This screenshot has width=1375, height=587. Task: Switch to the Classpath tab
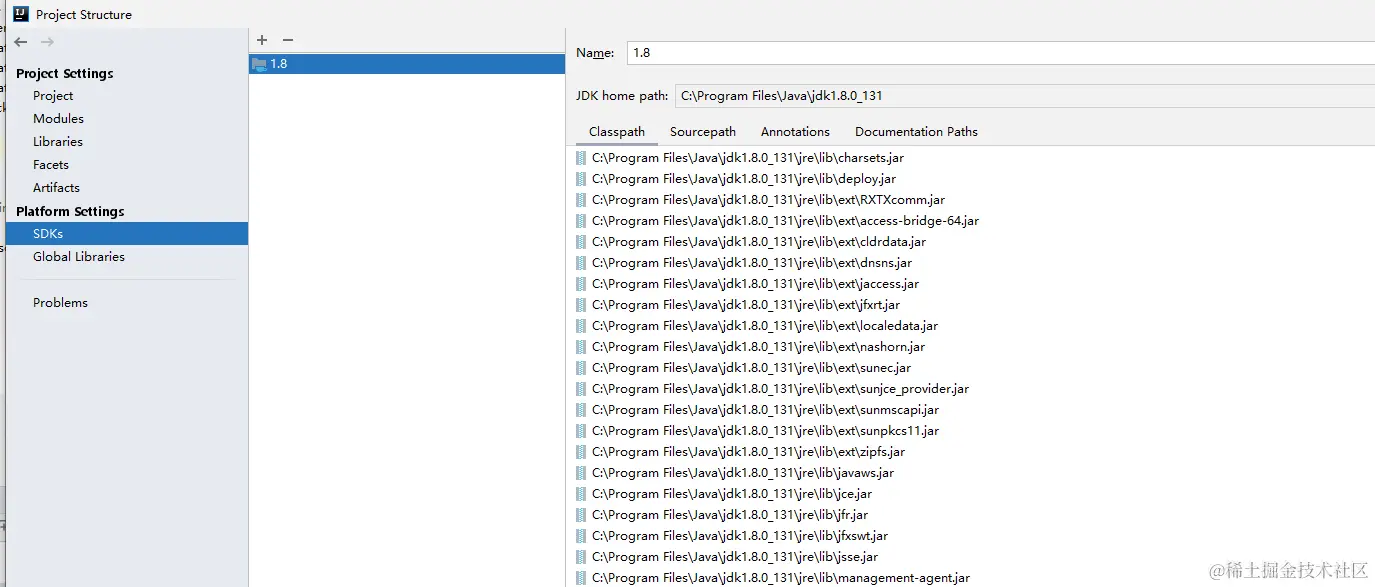tap(617, 132)
